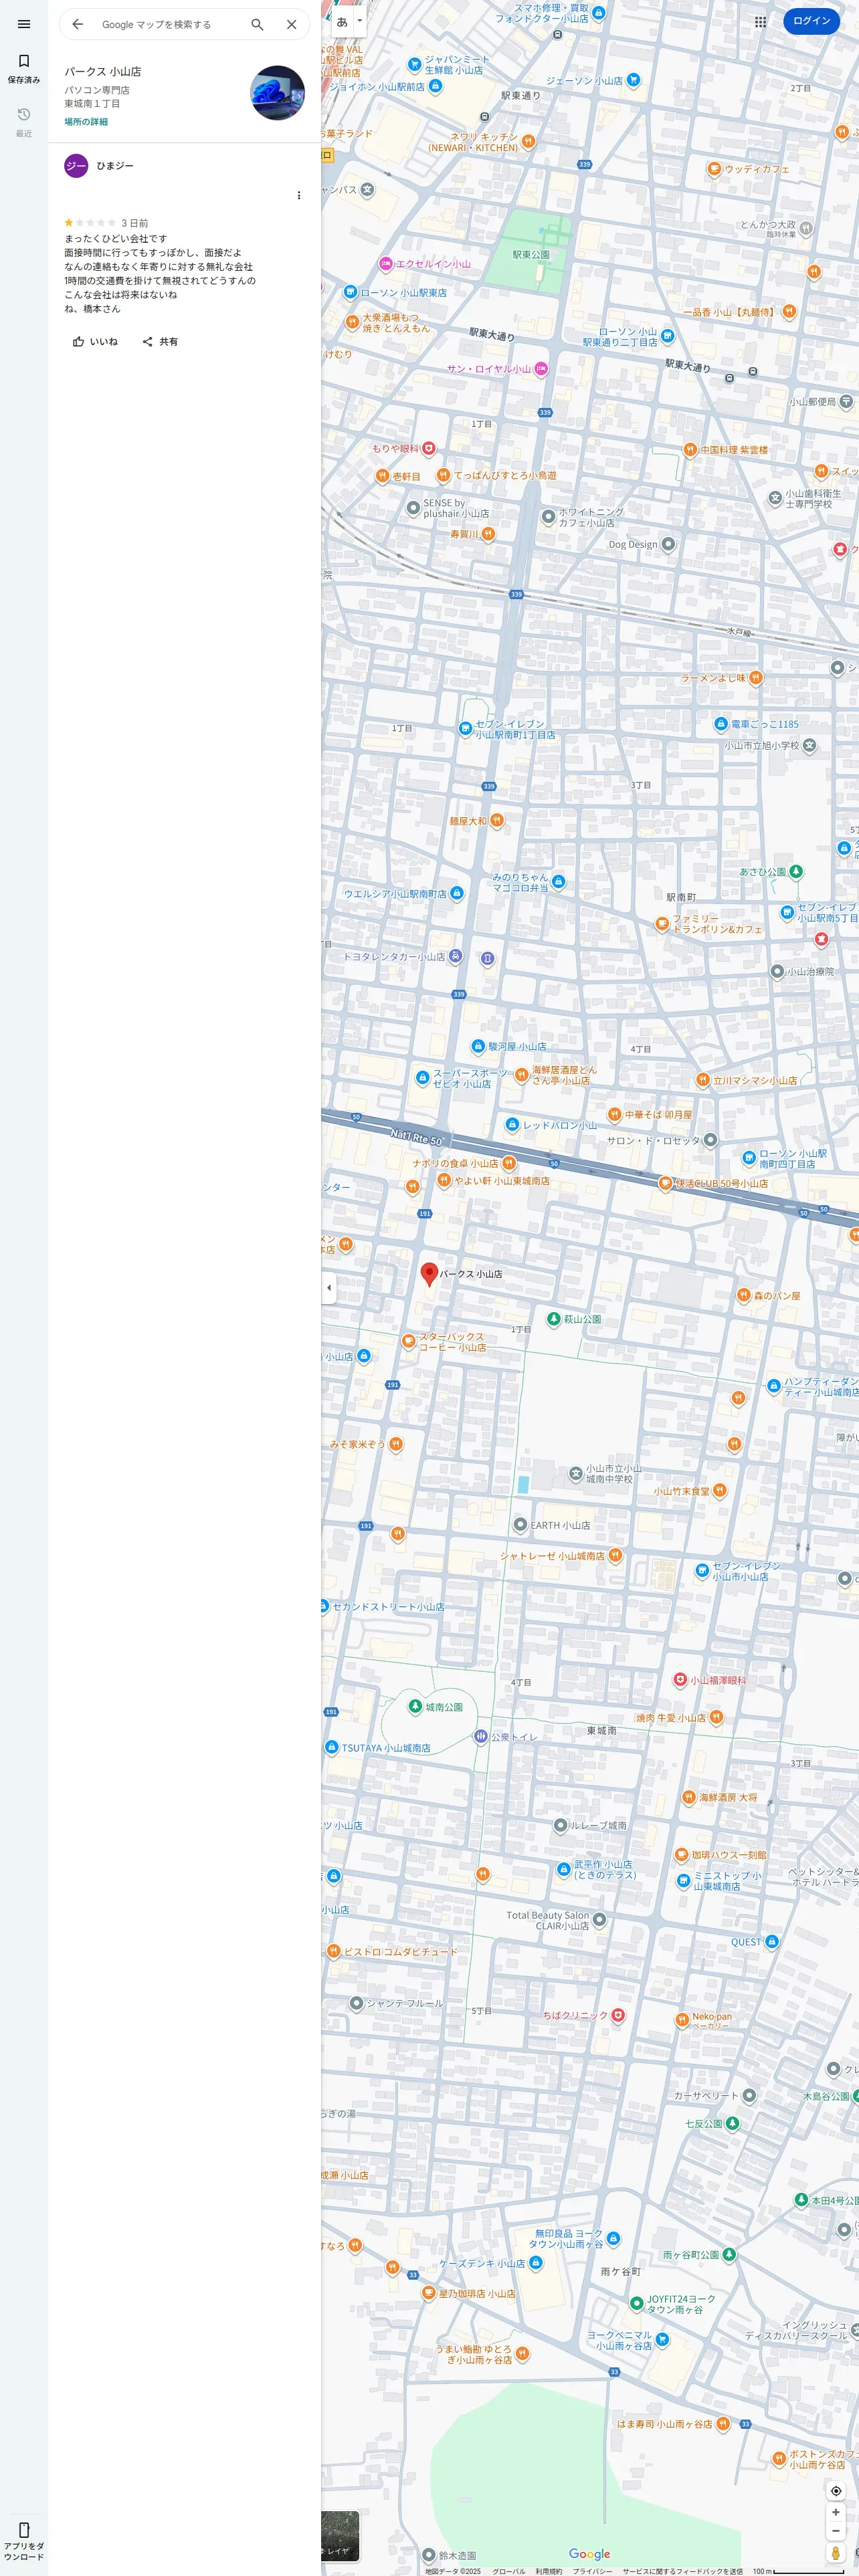
Task: Select the セブン-イレブン 小山駅南町1丁目店 marker
Action: pos(465,729)
